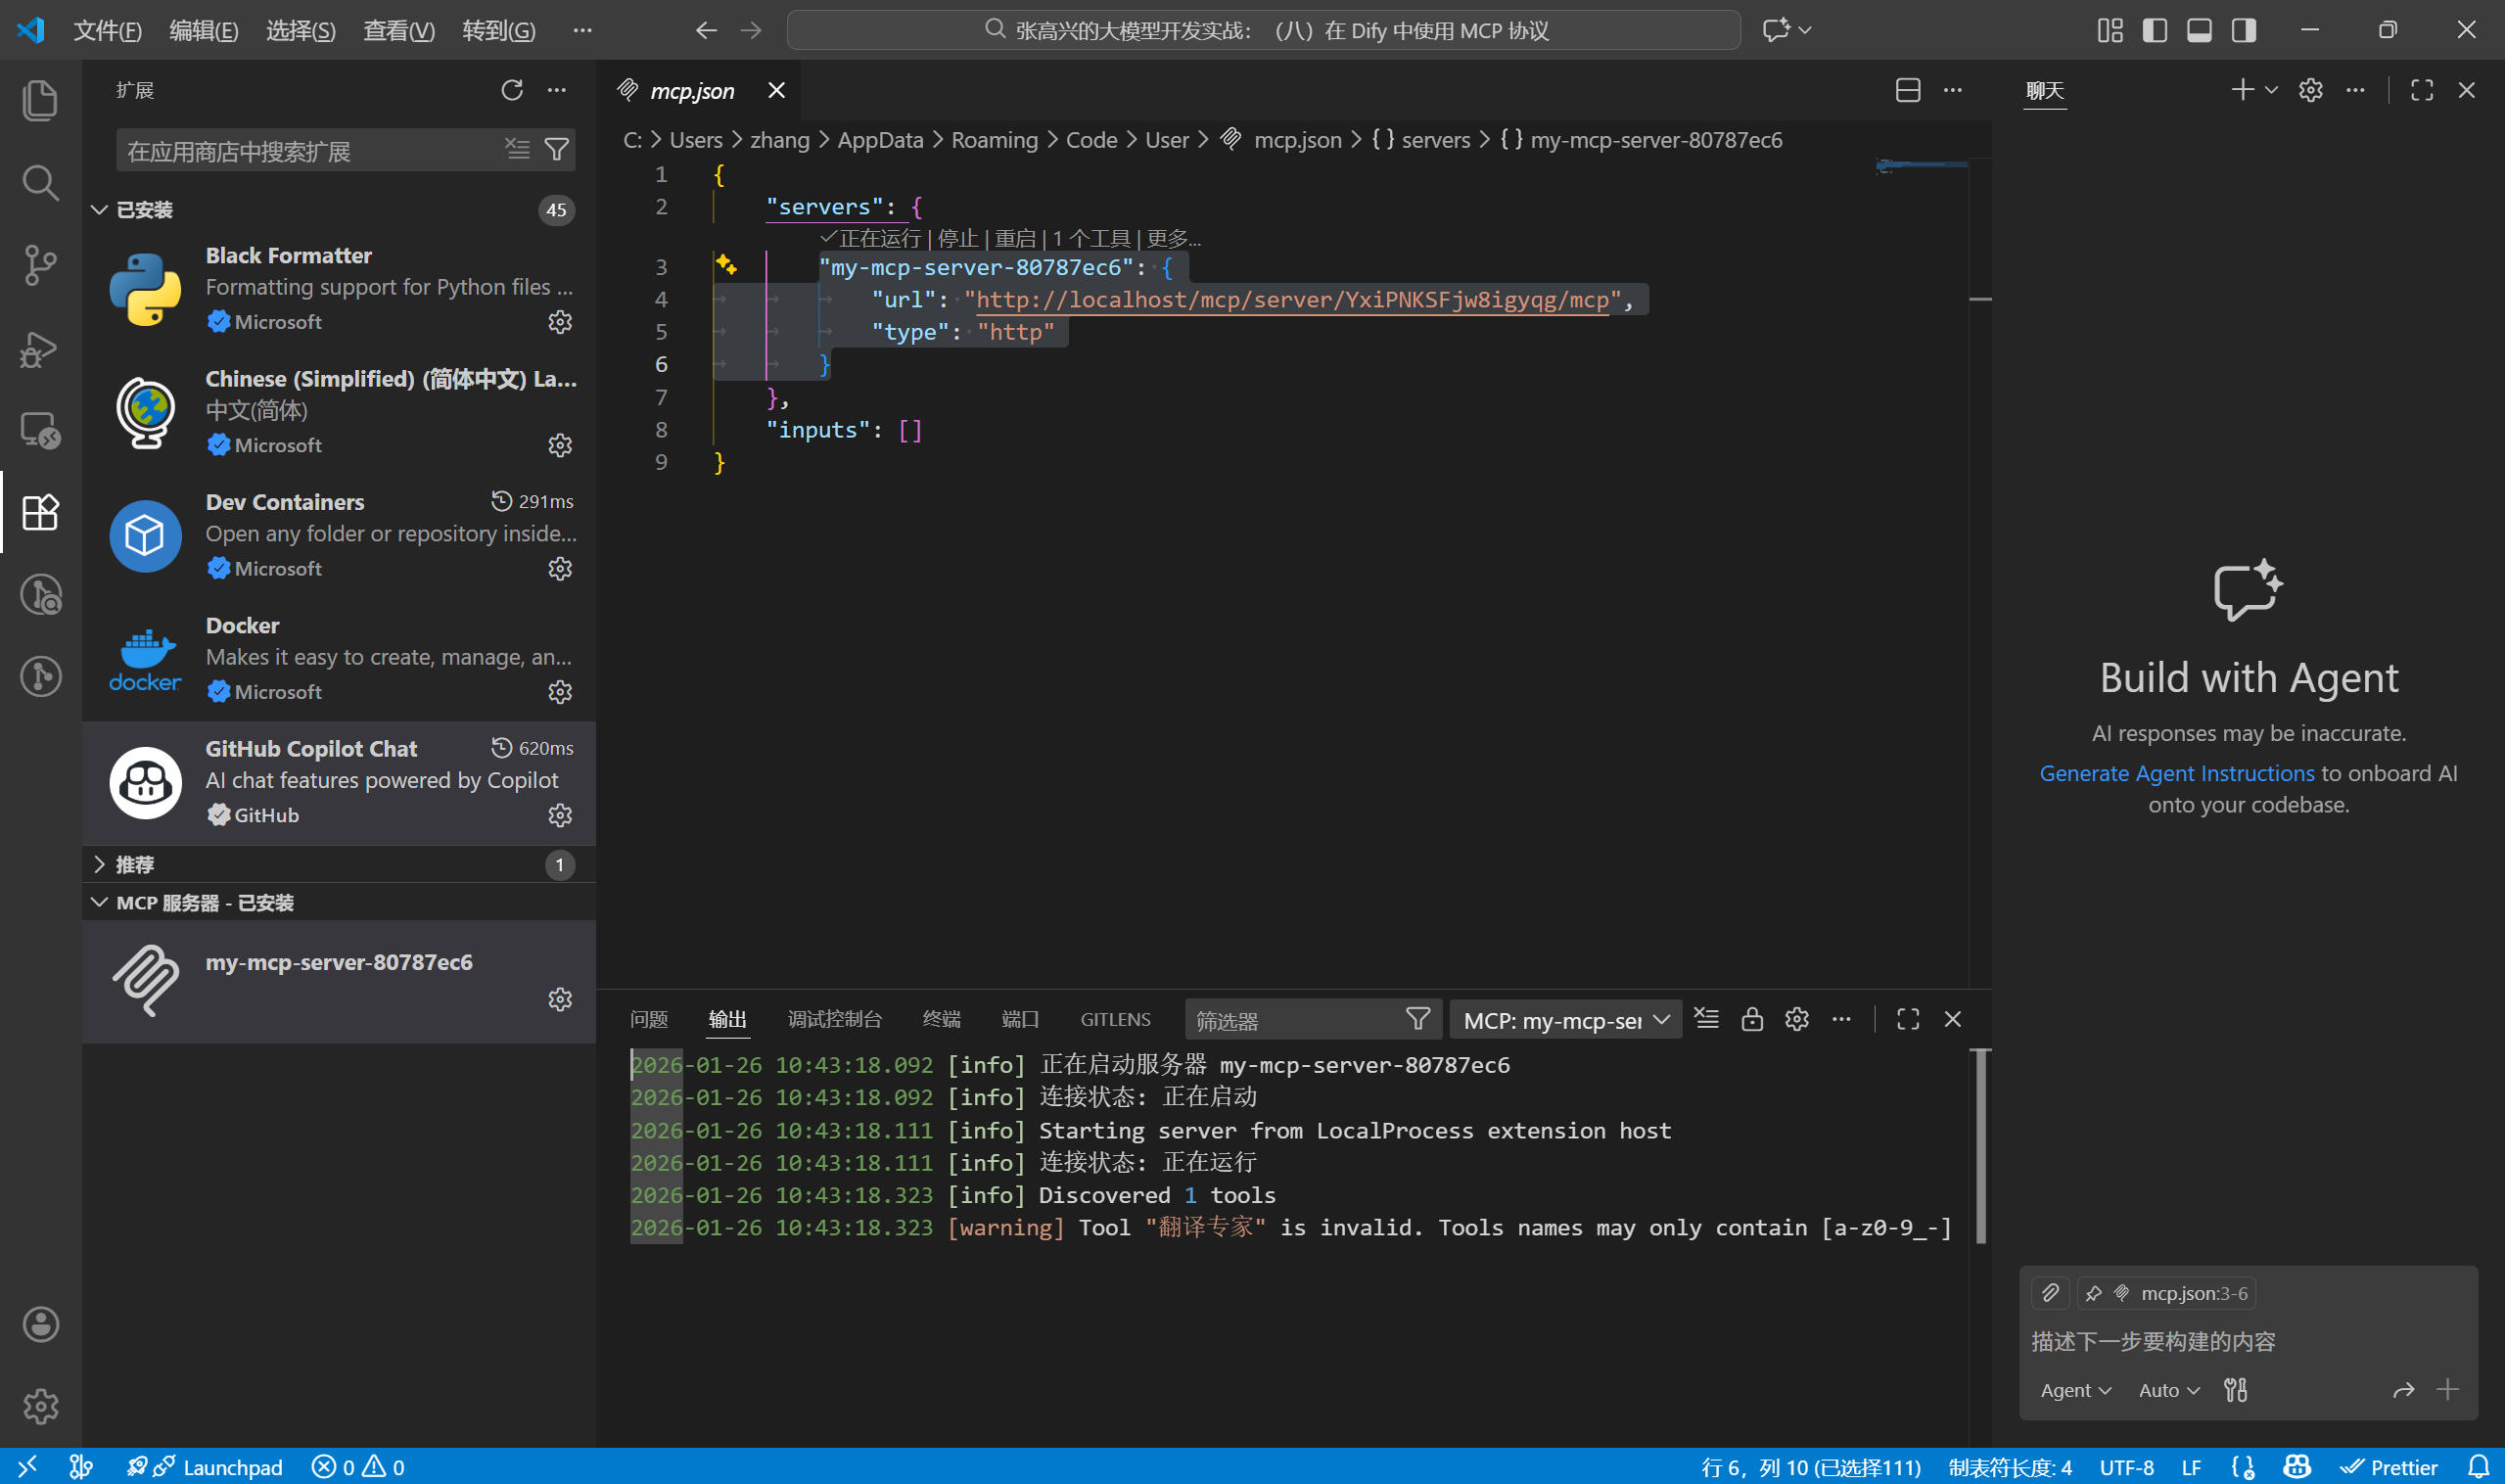Click the refresh extensions icon
Image resolution: width=2505 pixels, height=1484 pixels.
(x=512, y=90)
